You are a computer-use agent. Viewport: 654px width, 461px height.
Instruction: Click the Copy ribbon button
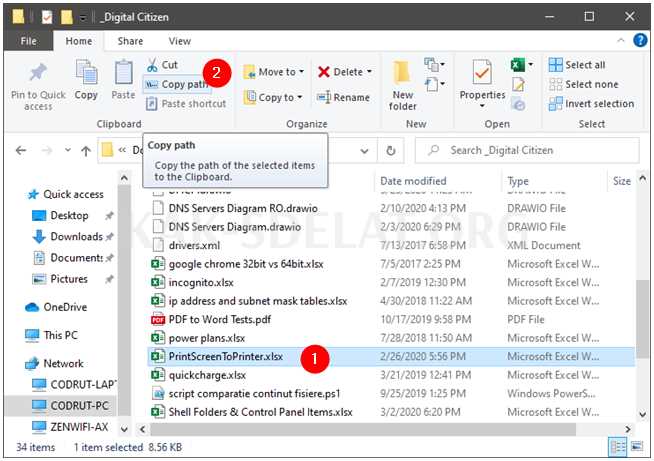coord(86,80)
